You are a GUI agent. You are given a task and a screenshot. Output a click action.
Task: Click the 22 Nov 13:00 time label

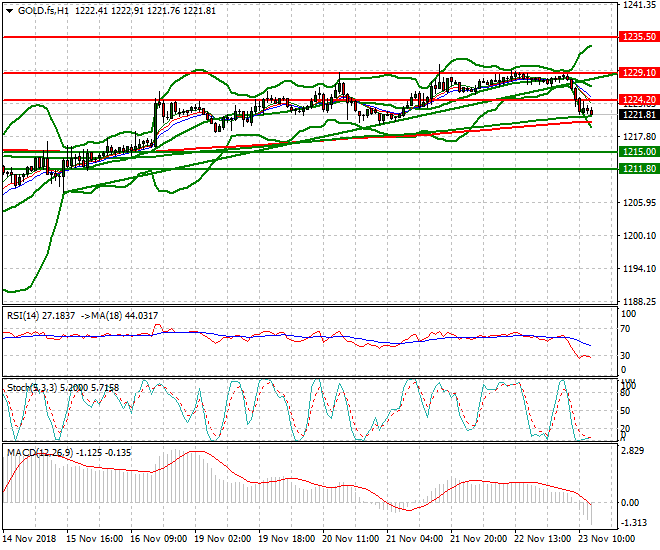(543, 539)
